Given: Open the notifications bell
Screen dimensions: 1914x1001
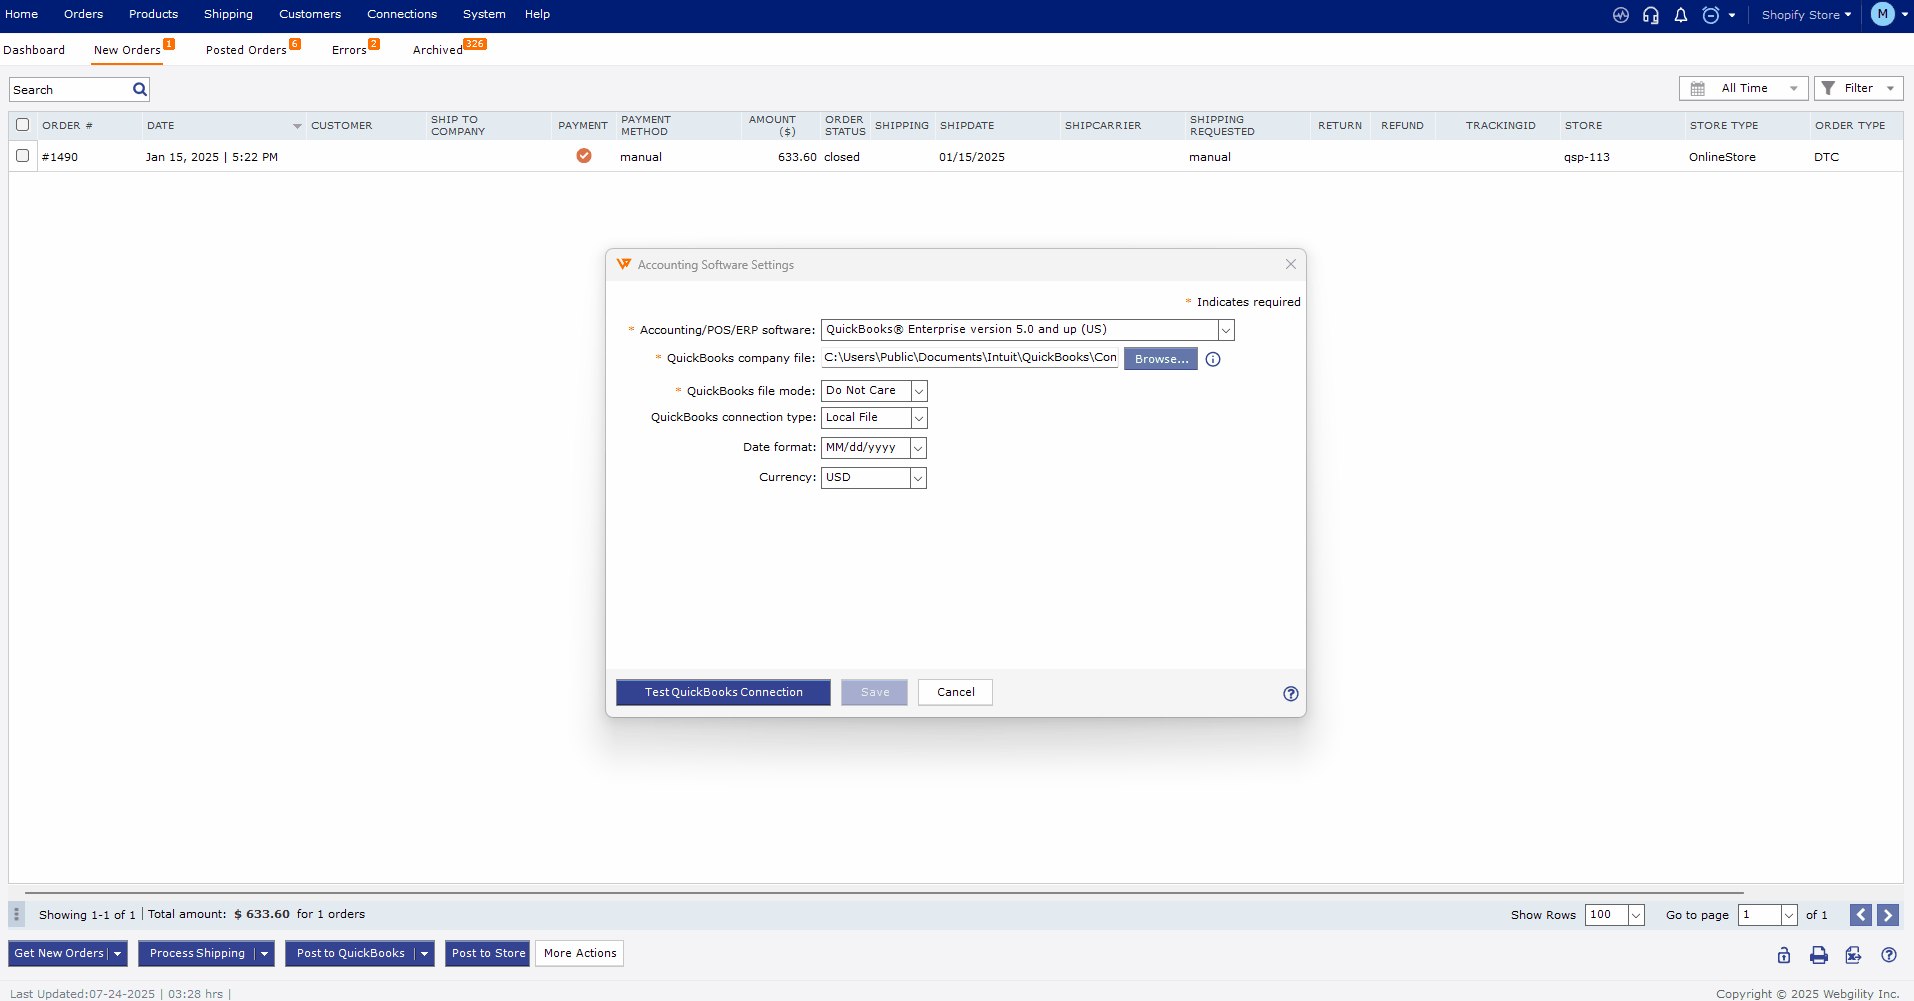Looking at the screenshot, I should [1681, 15].
